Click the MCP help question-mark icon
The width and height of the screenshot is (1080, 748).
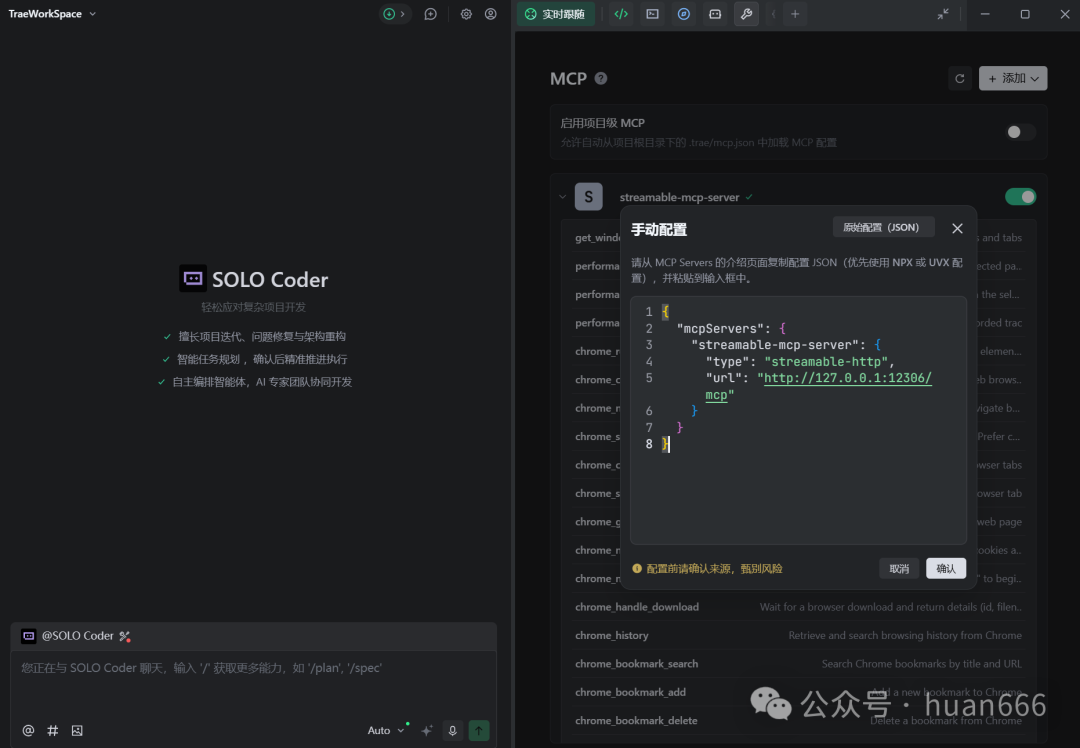(601, 79)
